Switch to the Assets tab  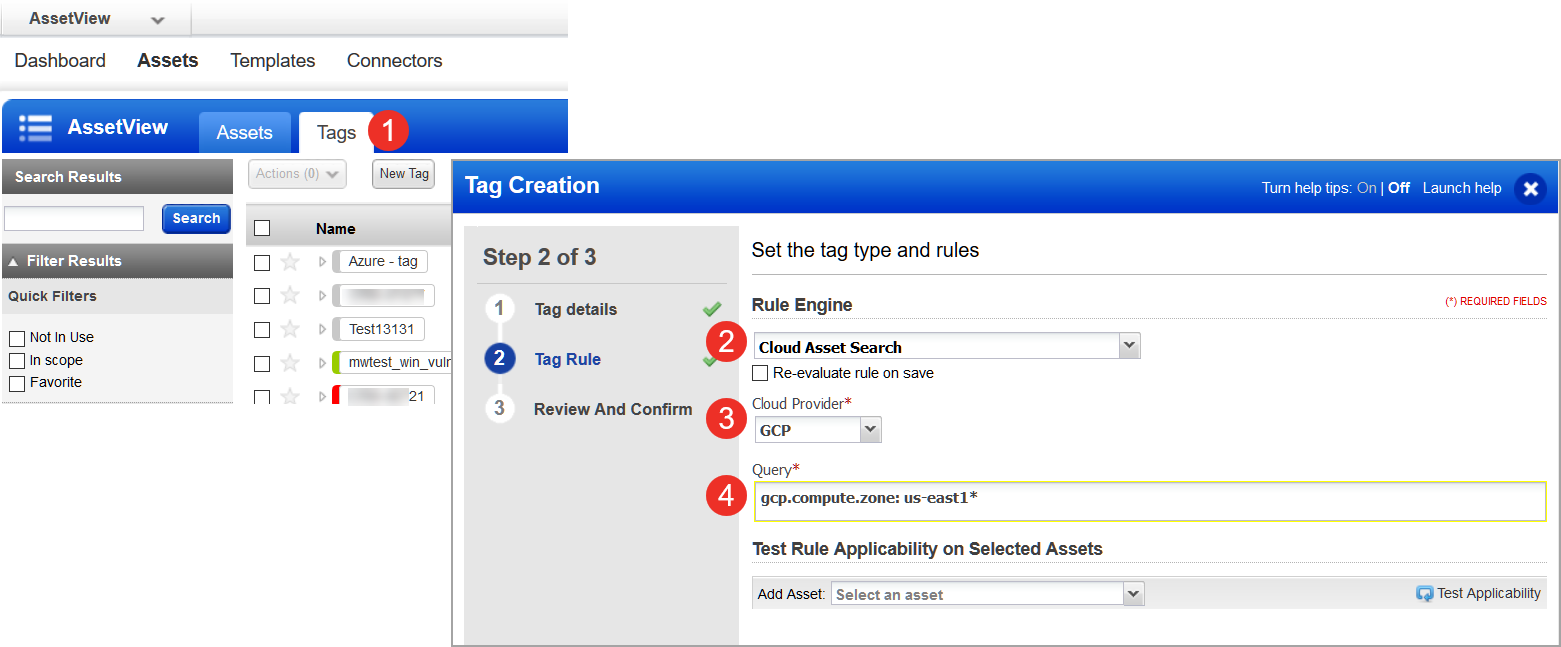pyautogui.click(x=245, y=131)
